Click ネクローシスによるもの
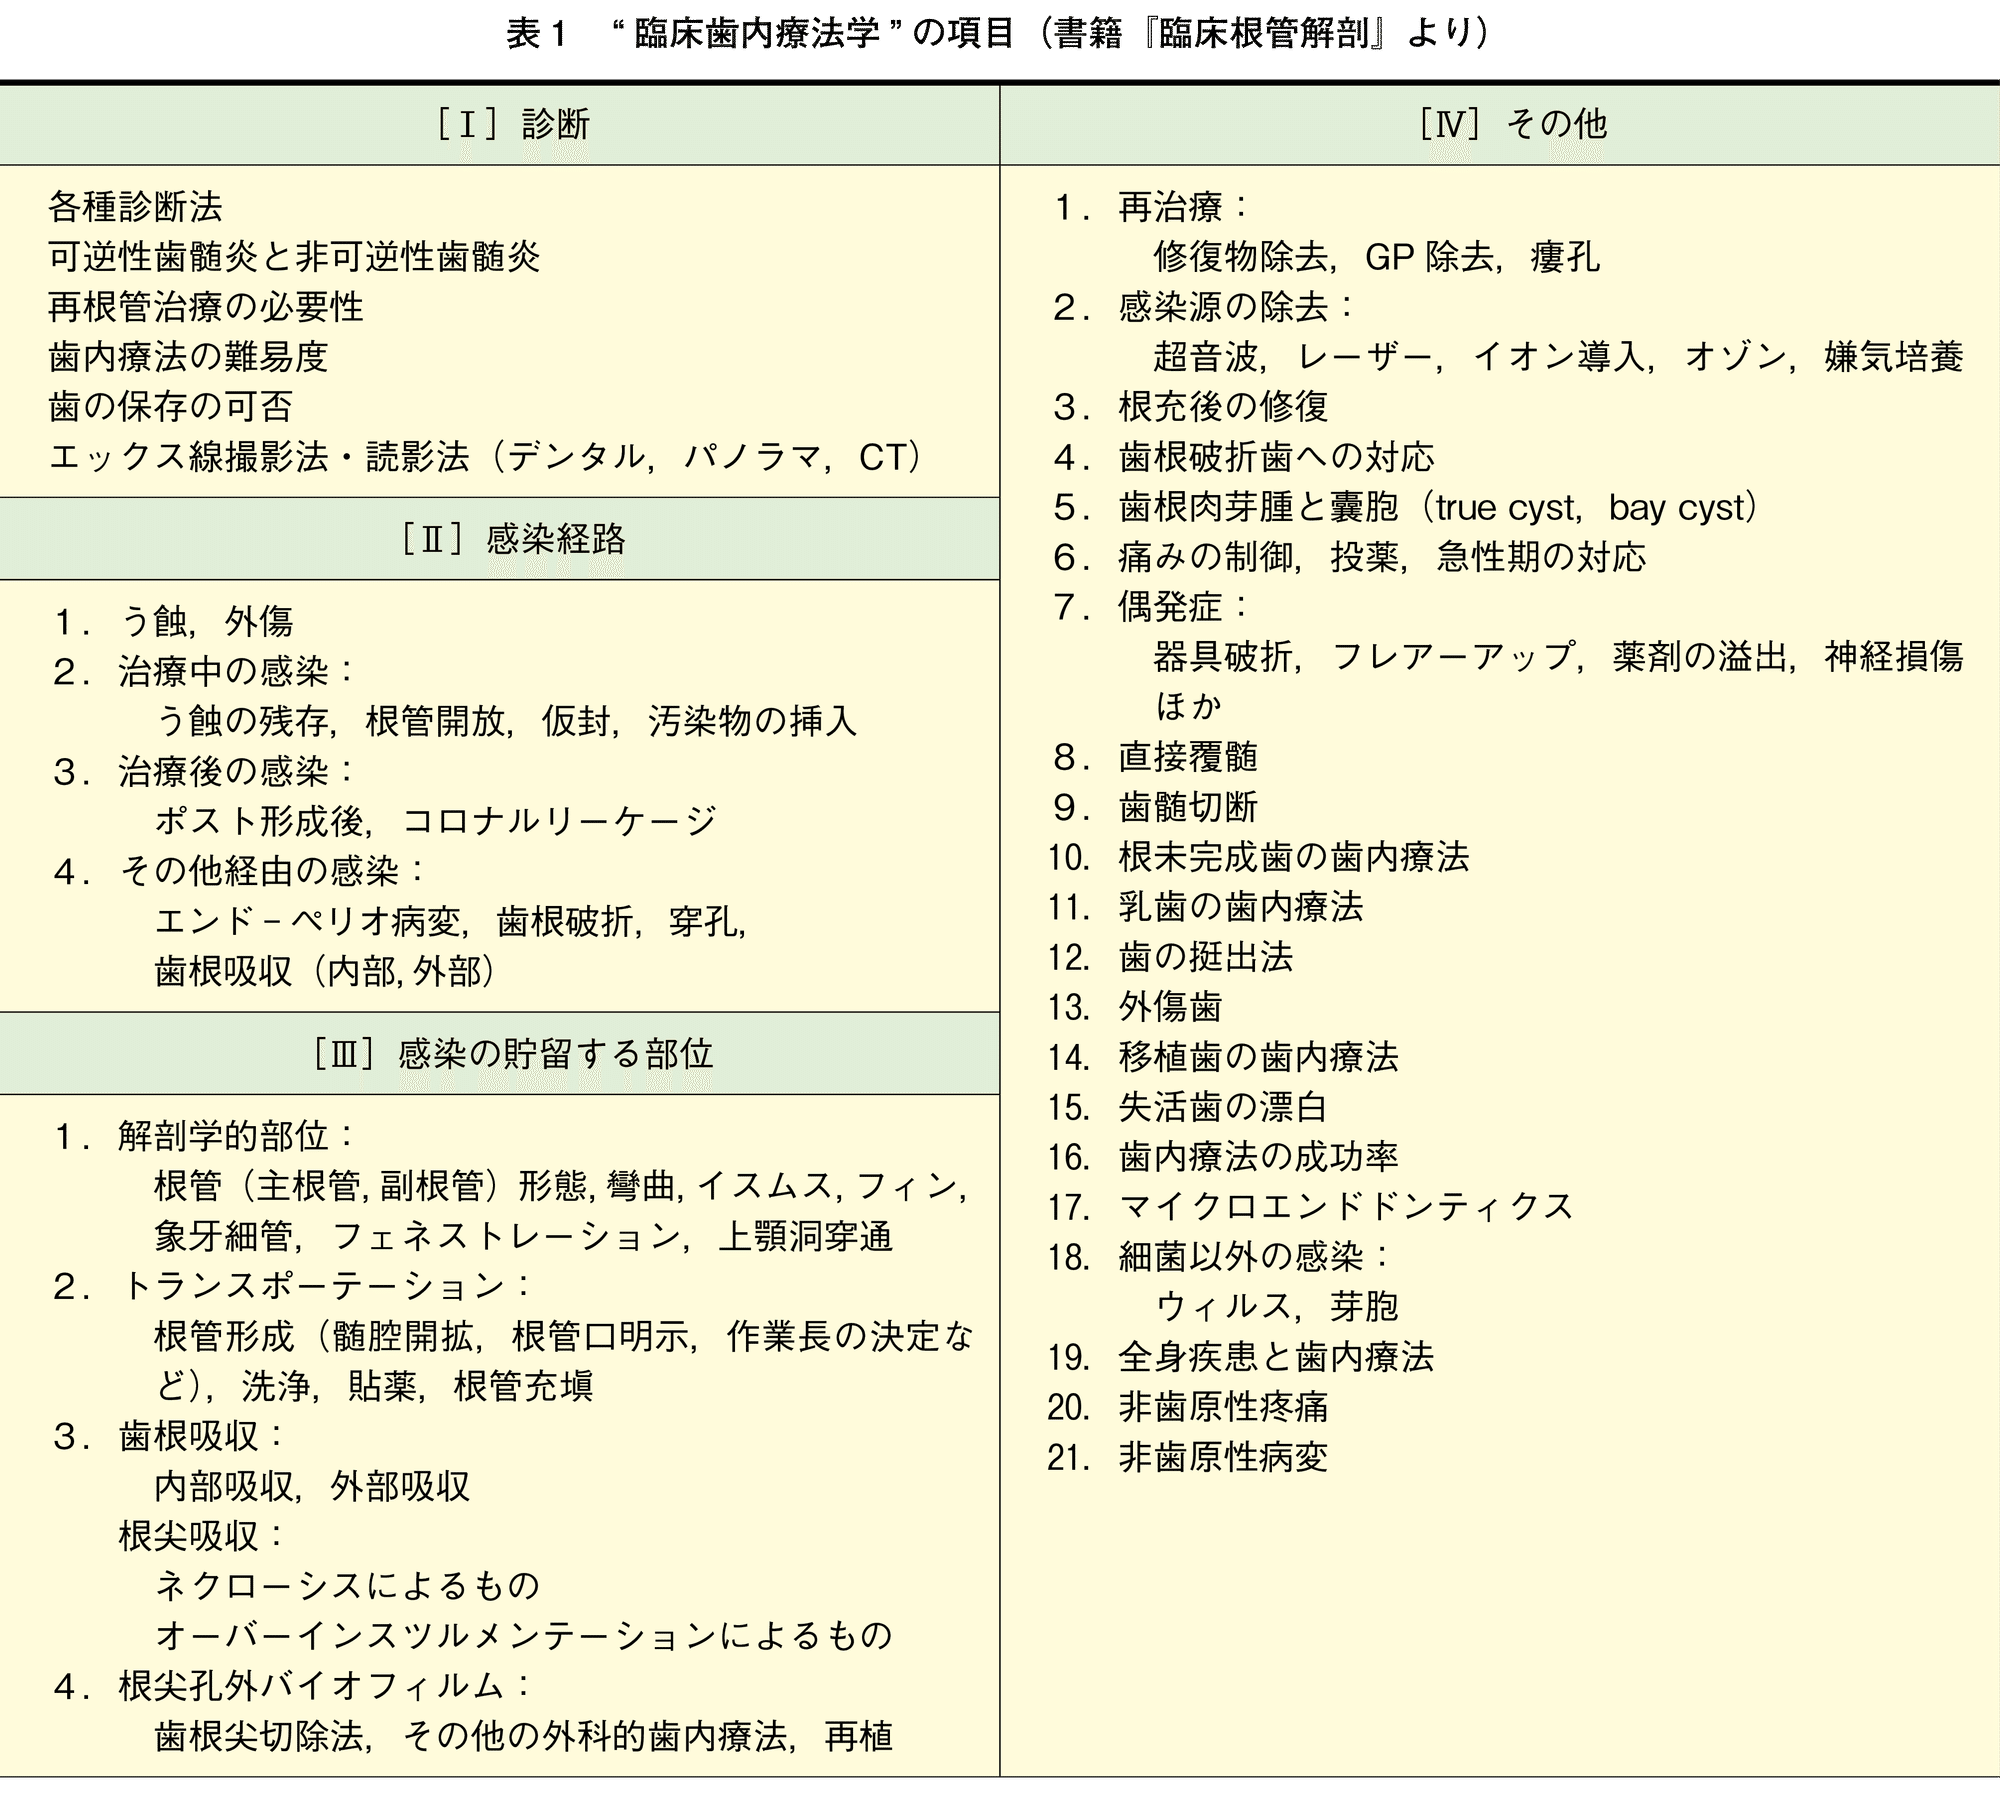The image size is (2000, 1800). click(348, 1587)
